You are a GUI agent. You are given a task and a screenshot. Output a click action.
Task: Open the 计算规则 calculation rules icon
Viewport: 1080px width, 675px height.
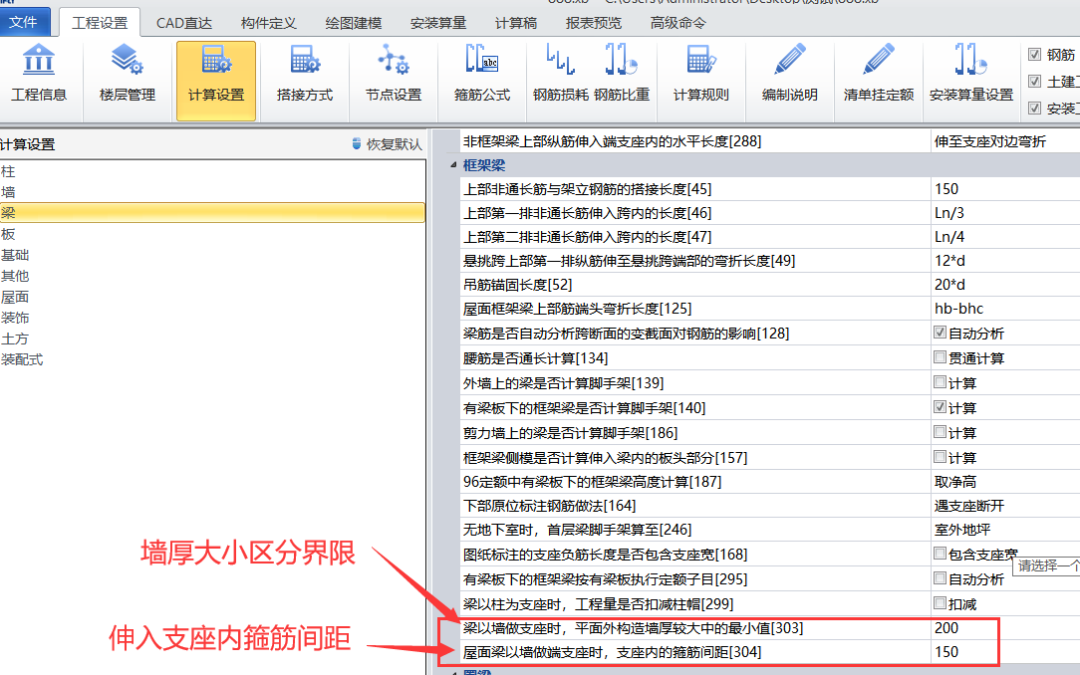(700, 76)
